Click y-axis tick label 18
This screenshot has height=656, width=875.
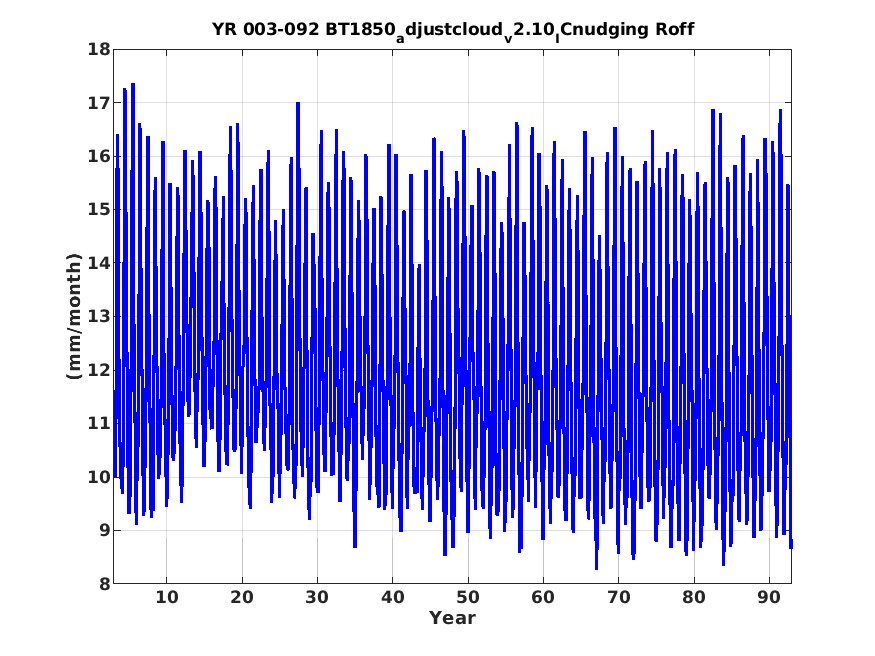pyautogui.click(x=98, y=49)
